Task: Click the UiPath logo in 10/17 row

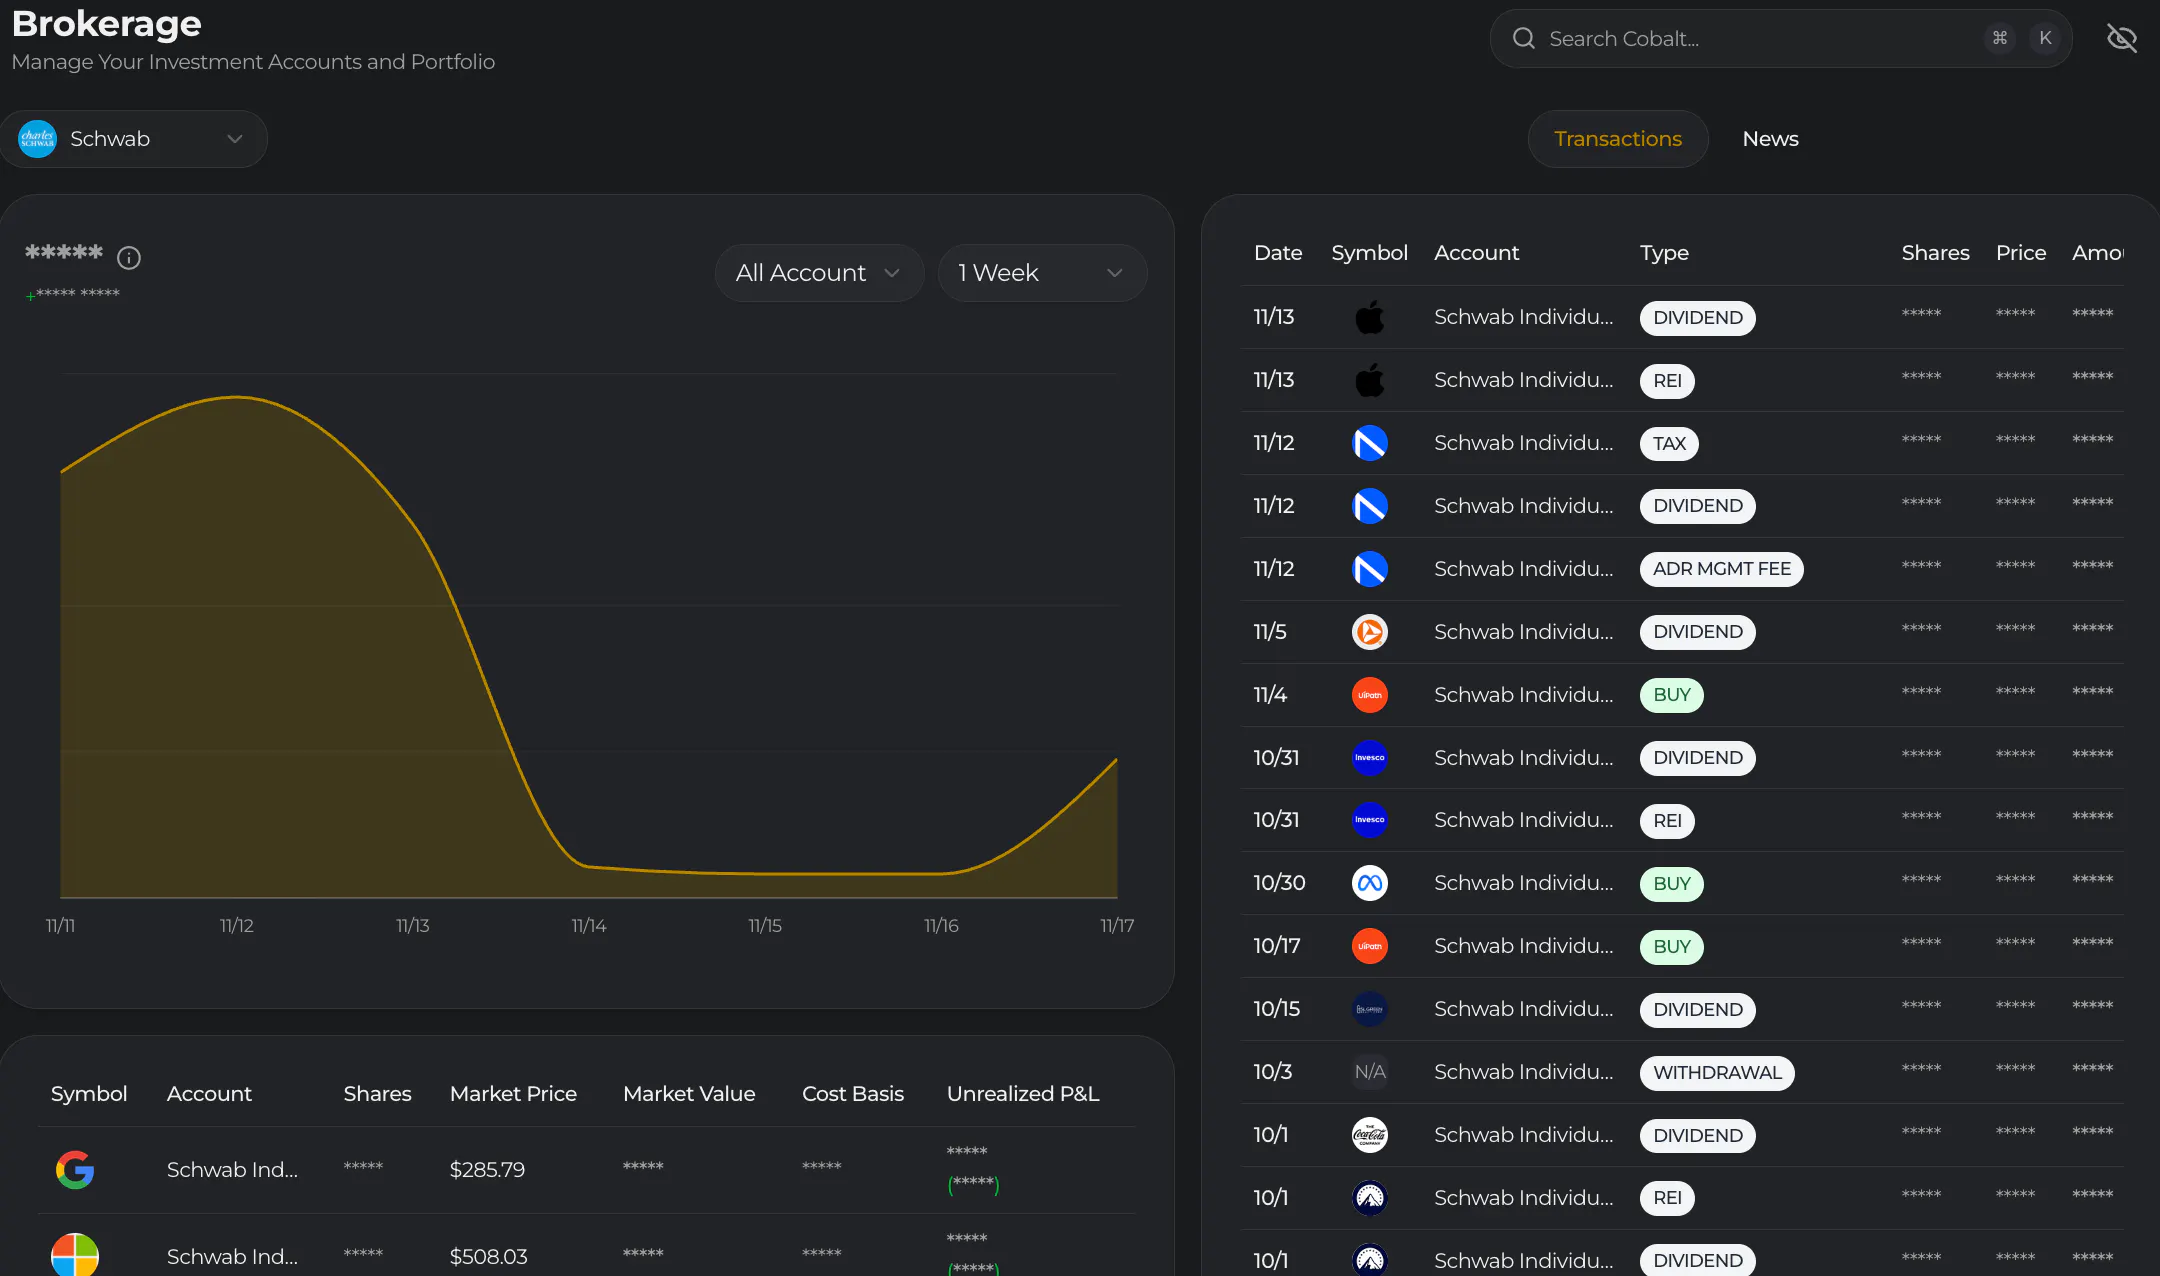Action: [1369, 946]
